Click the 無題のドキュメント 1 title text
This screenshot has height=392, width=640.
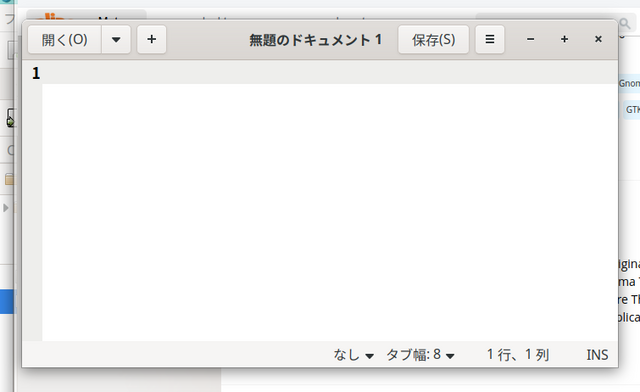pos(316,40)
